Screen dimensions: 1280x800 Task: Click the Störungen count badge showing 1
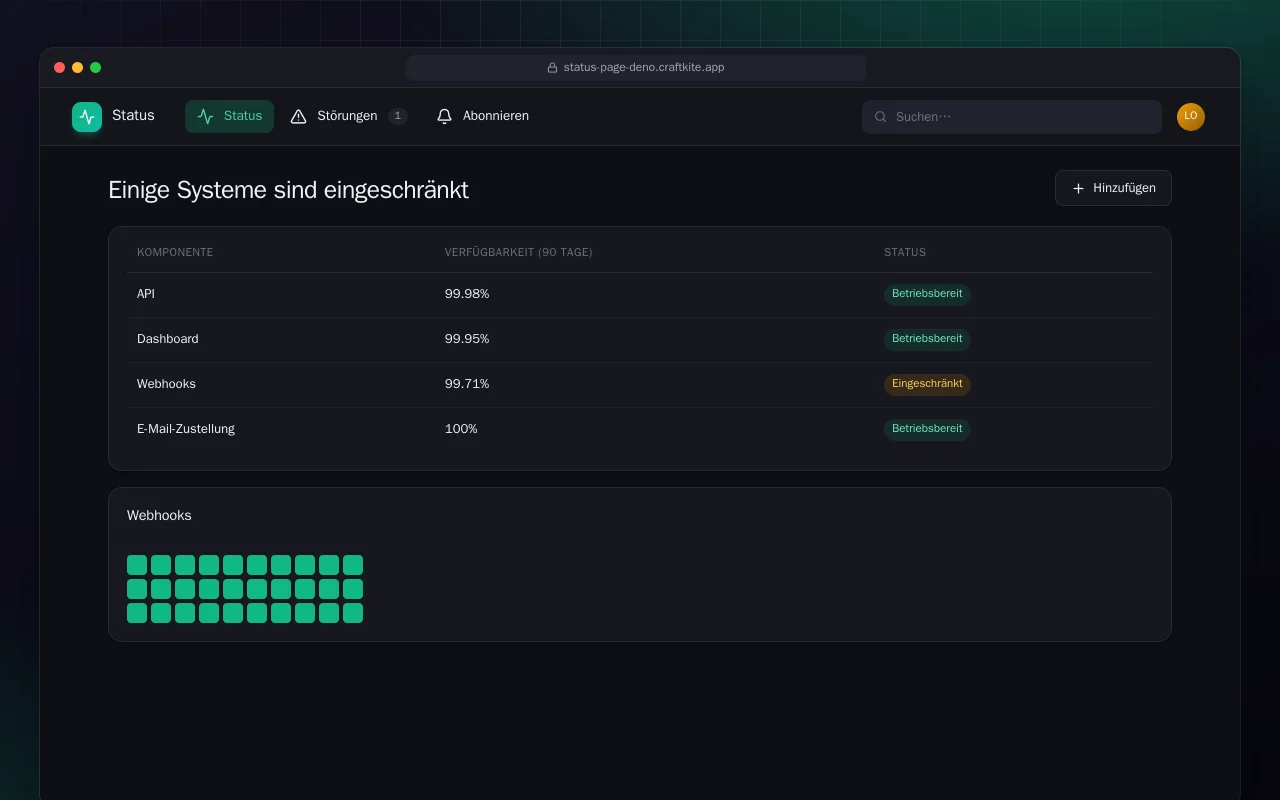coord(397,116)
